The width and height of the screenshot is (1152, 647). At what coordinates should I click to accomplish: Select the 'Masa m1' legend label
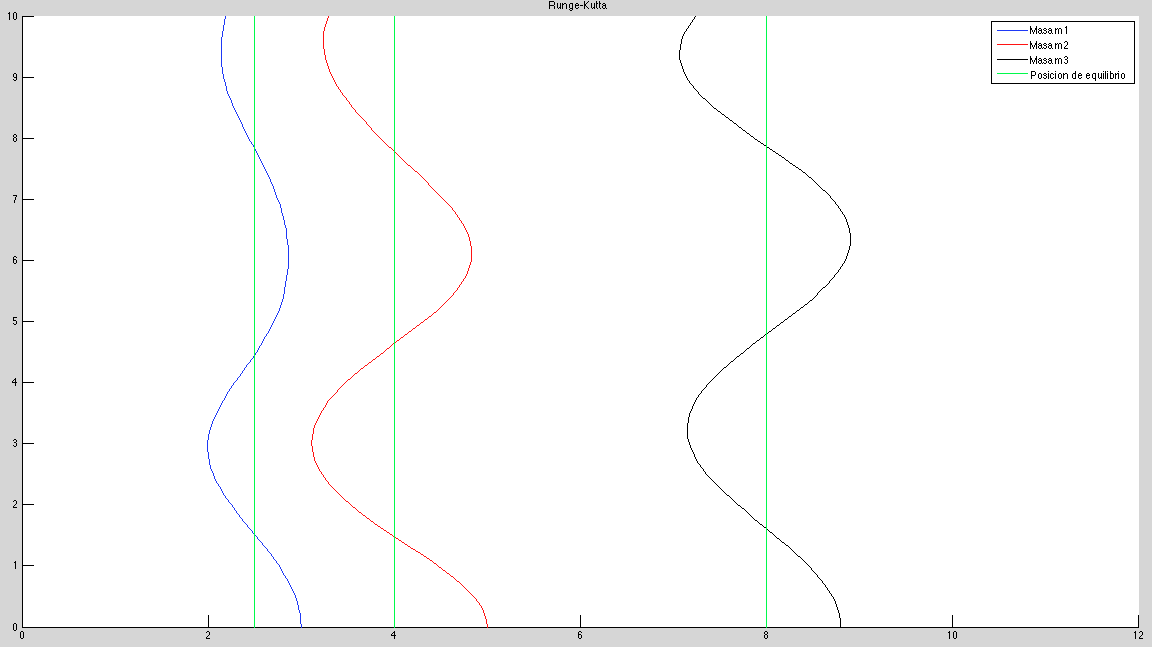pyautogui.click(x=1049, y=31)
